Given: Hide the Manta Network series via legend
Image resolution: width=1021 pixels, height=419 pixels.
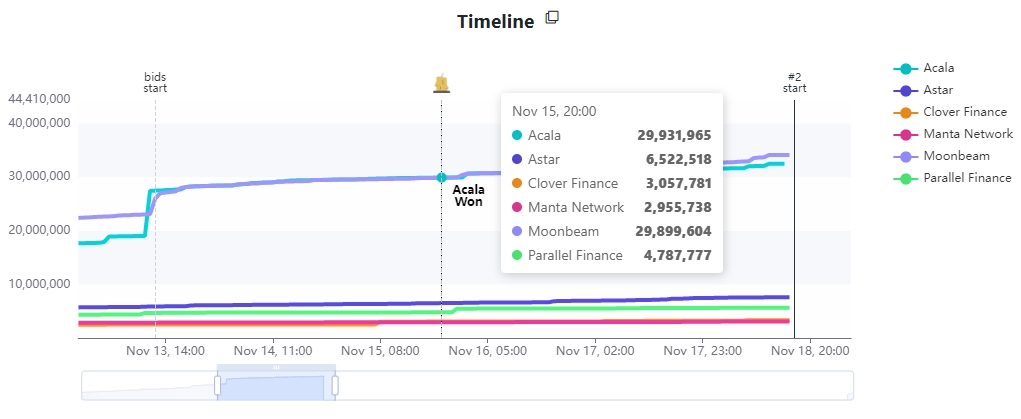Looking at the screenshot, I should pos(967,134).
